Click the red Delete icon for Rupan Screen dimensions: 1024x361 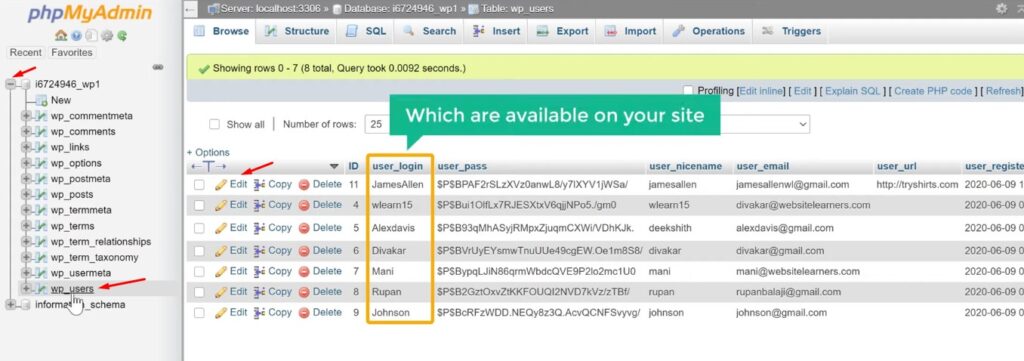304,292
